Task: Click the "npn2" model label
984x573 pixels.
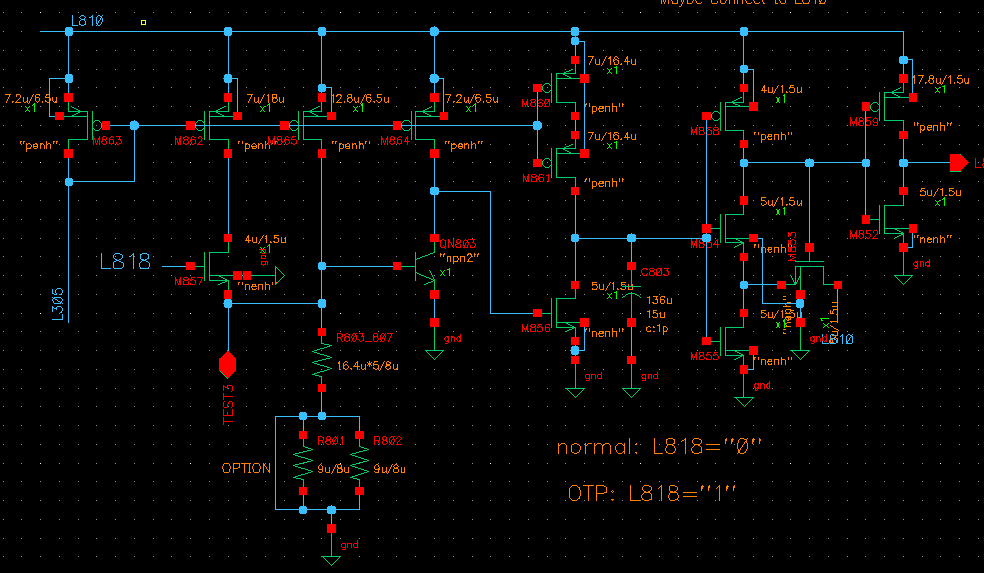Action: 459,257
